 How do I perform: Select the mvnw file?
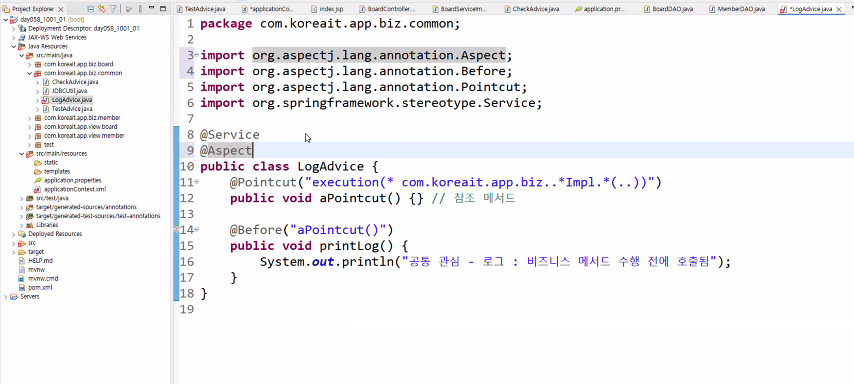coord(36,270)
